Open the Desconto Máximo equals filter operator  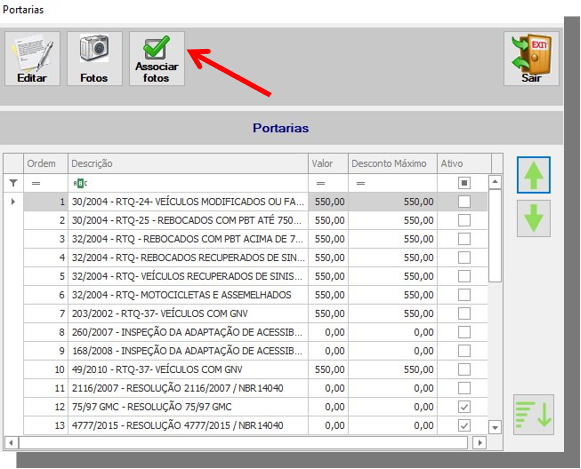(361, 183)
